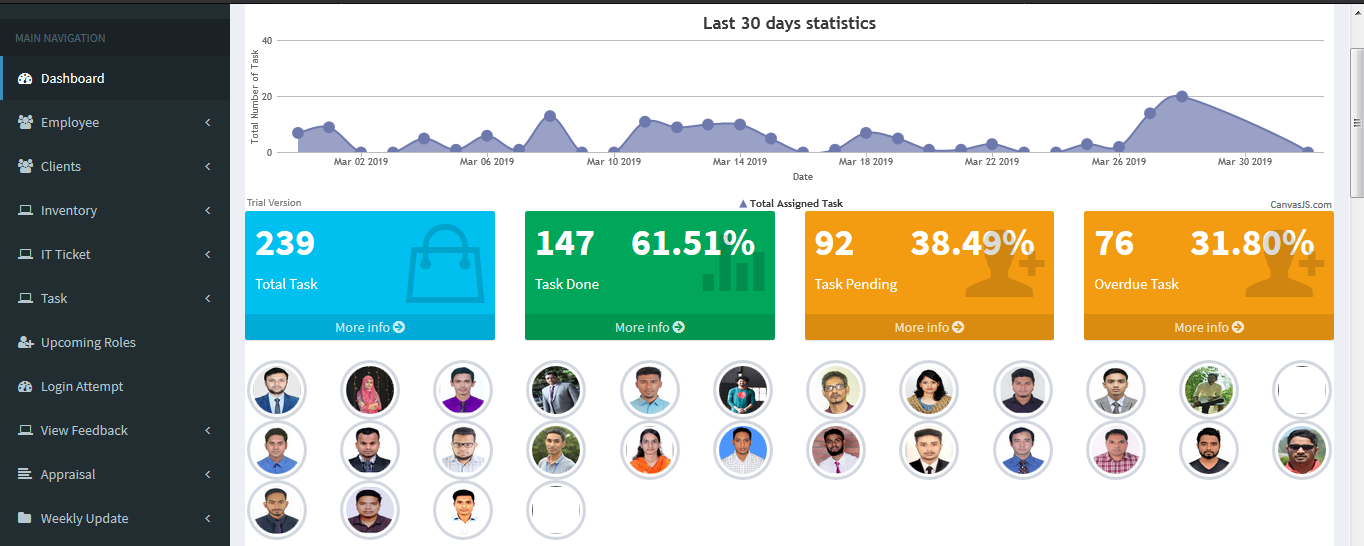This screenshot has width=1364, height=546.
Task: Click the Employee users icon
Action: pos(26,122)
